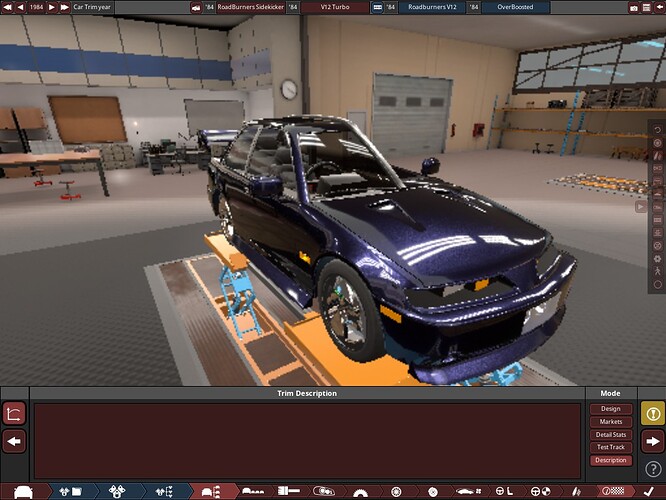This screenshot has width=666, height=500.
Task: Switch to Test Track mode
Action: [x=610, y=448]
